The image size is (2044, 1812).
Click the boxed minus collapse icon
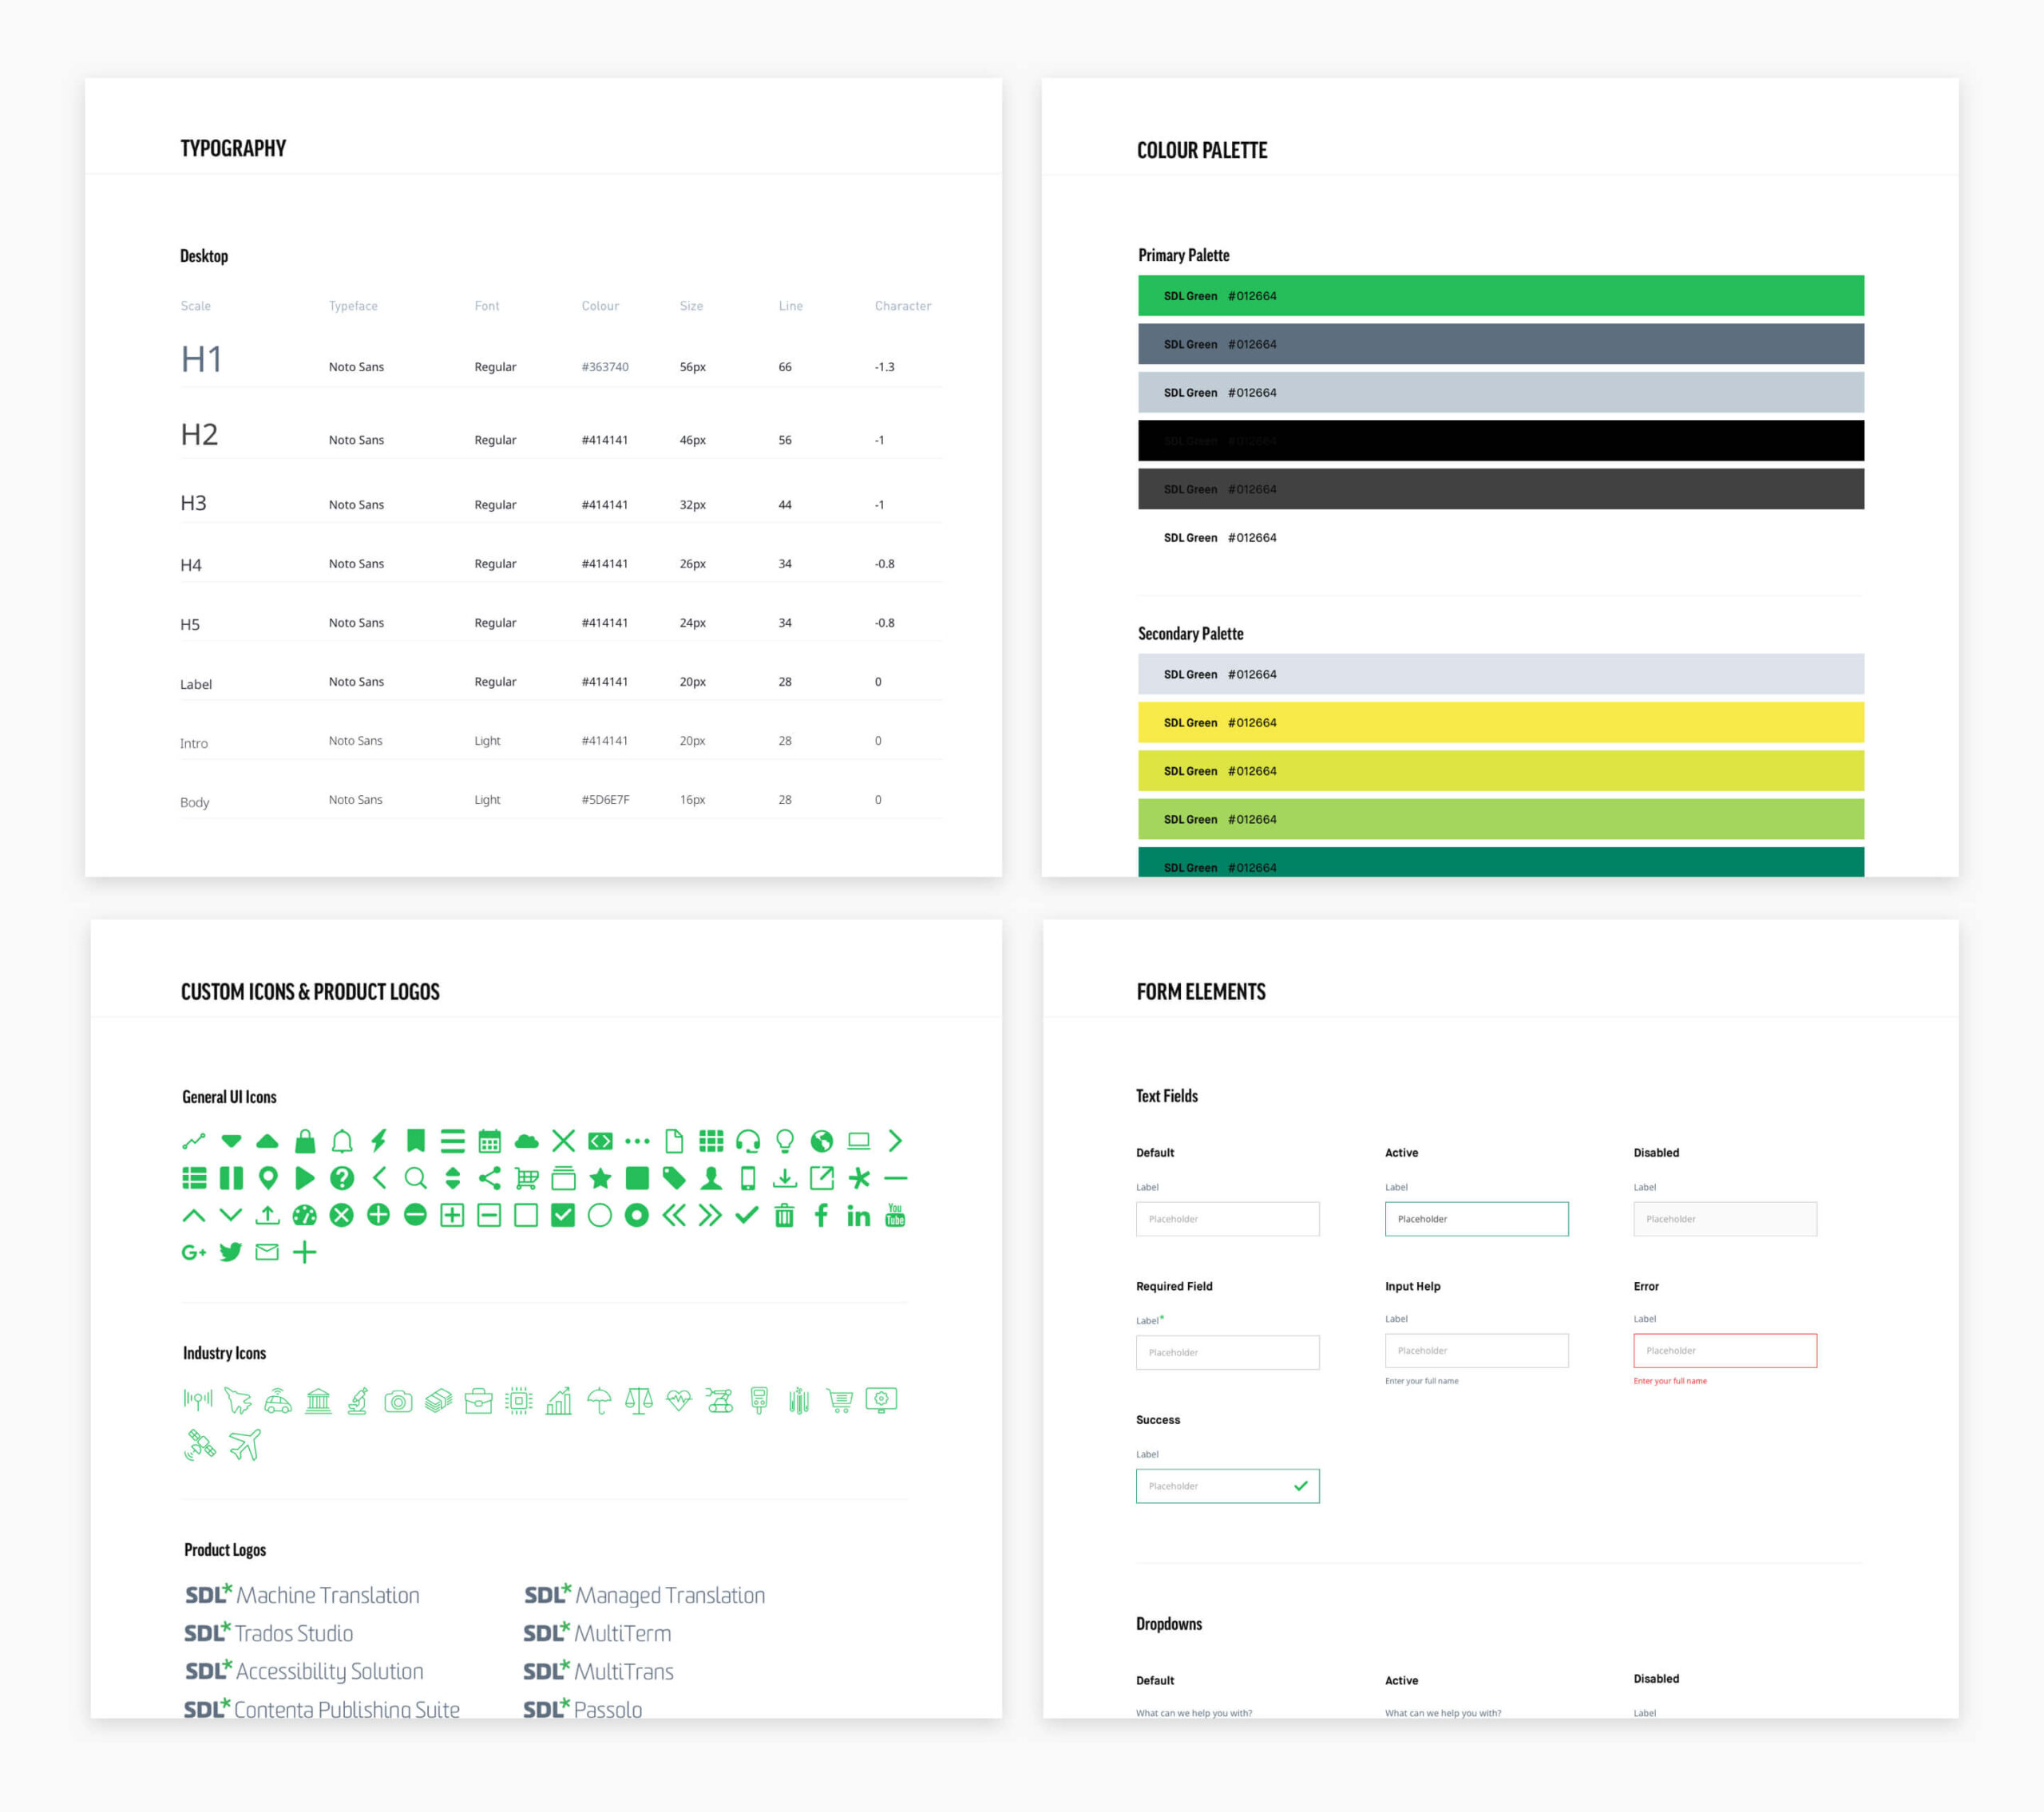pyautogui.click(x=489, y=1215)
